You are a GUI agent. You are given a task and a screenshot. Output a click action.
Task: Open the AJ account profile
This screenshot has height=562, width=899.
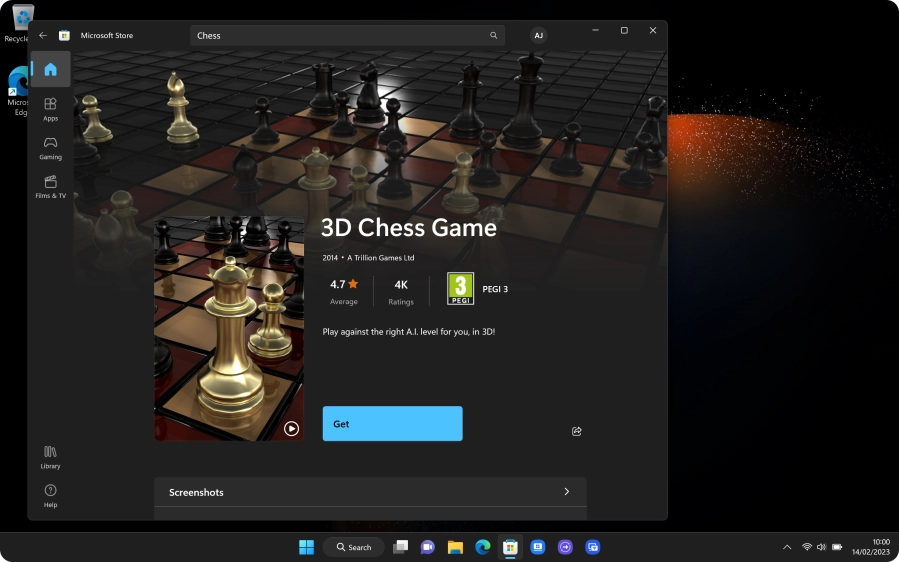pyautogui.click(x=538, y=35)
